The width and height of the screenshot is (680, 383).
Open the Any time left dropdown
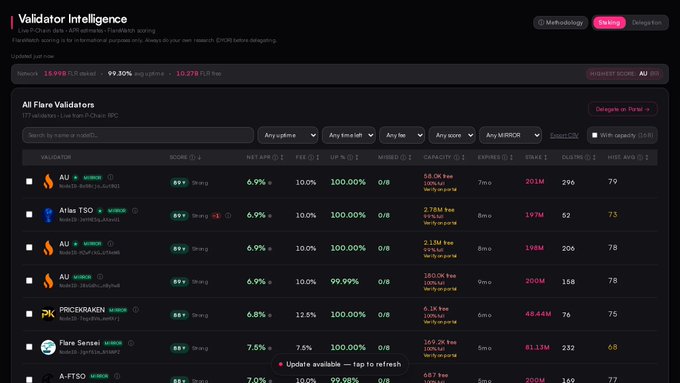pyautogui.click(x=349, y=135)
